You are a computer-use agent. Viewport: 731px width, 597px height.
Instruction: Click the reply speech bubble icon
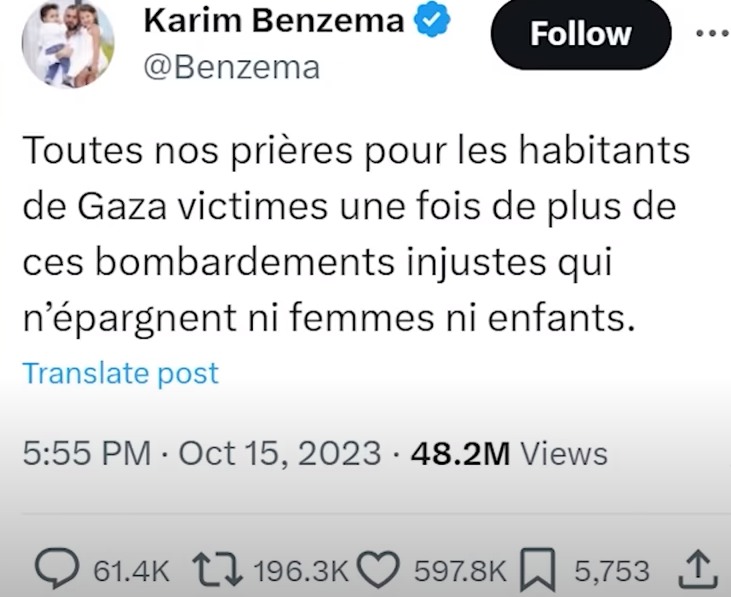57,568
